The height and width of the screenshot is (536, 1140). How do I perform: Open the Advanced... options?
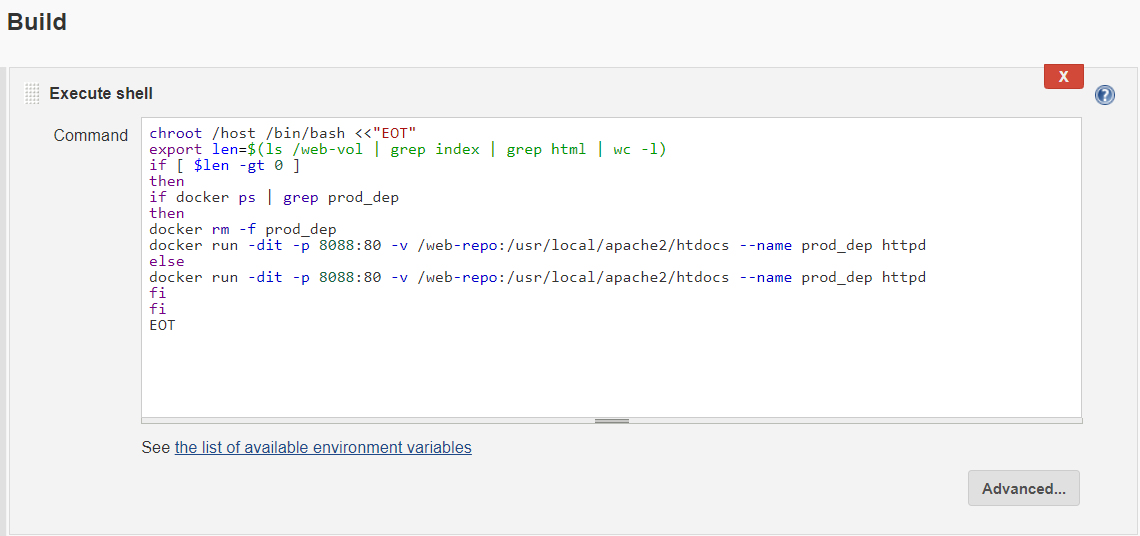point(1024,488)
